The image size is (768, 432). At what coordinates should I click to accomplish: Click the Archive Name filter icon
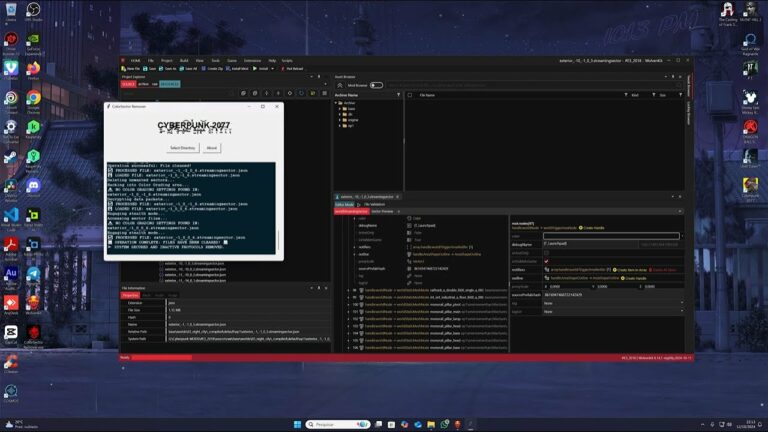pyautogui.click(x=398, y=95)
